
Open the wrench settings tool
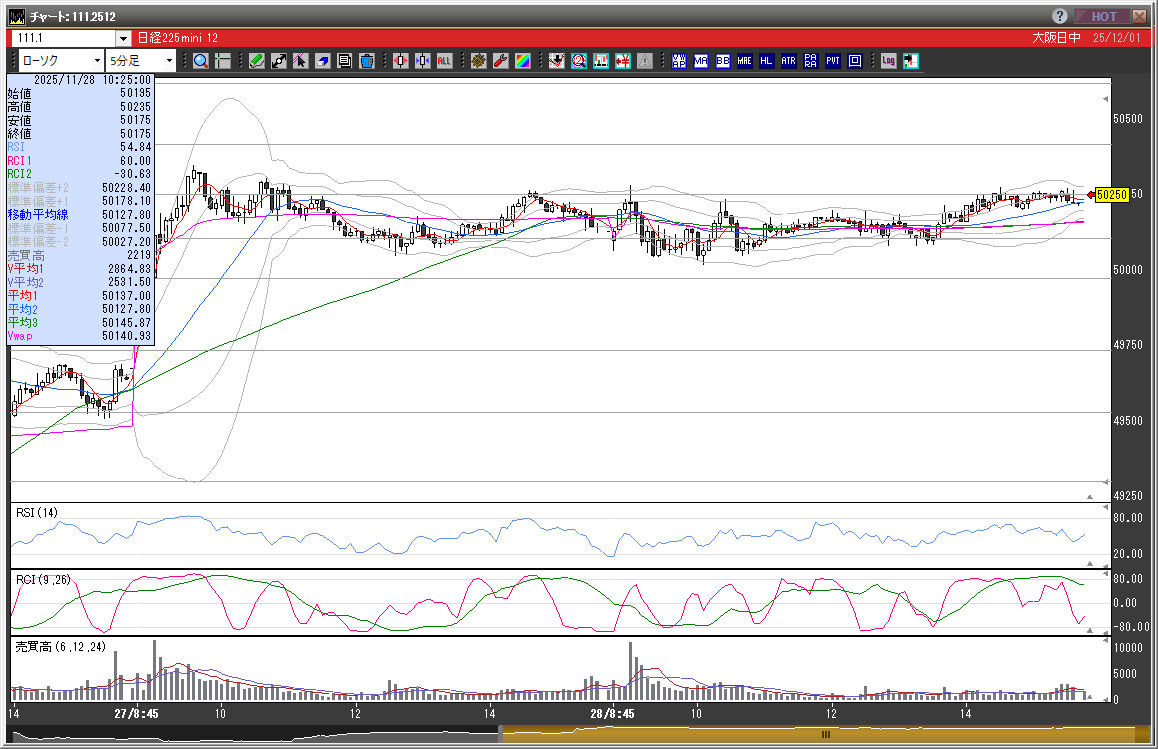[x=500, y=61]
